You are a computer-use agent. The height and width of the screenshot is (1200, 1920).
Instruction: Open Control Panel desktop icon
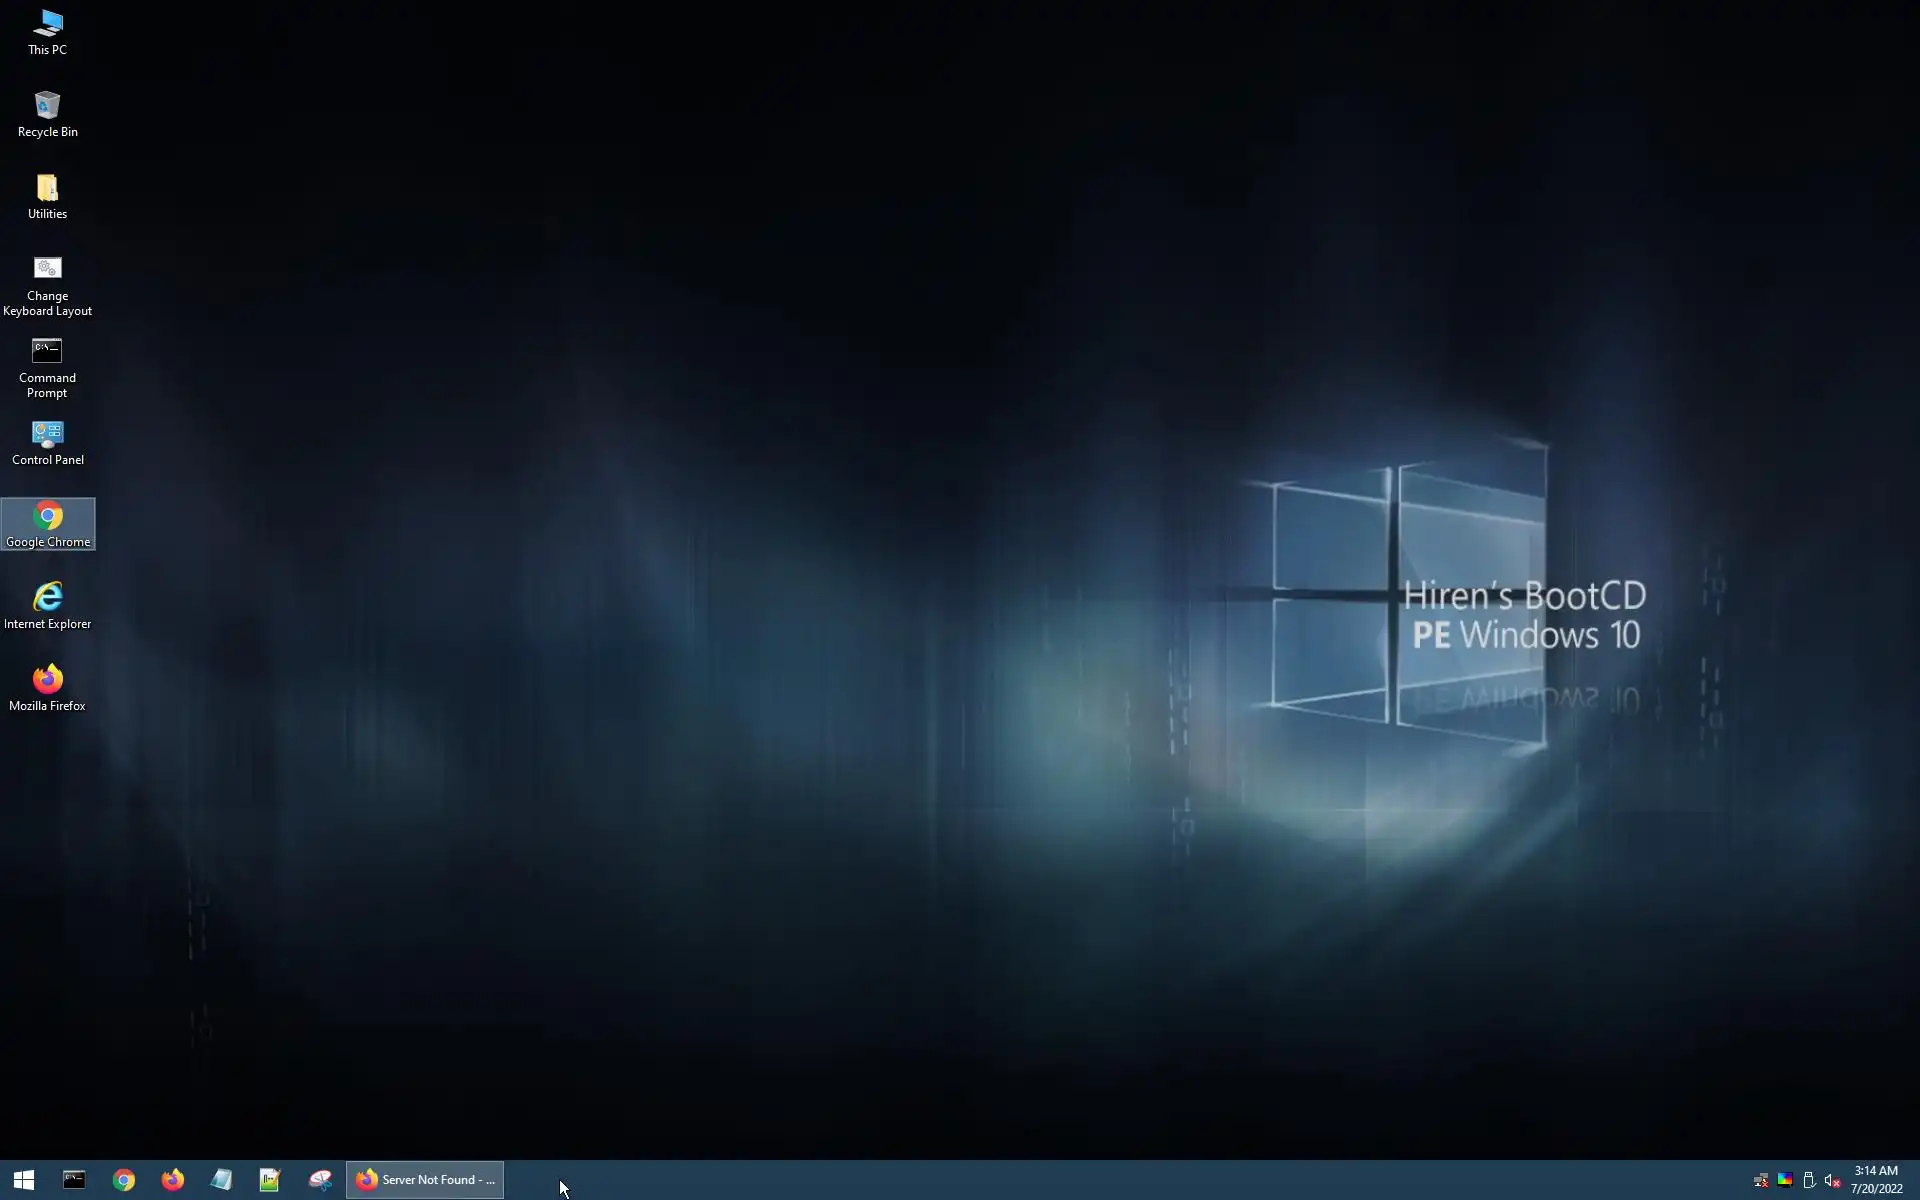point(47,443)
